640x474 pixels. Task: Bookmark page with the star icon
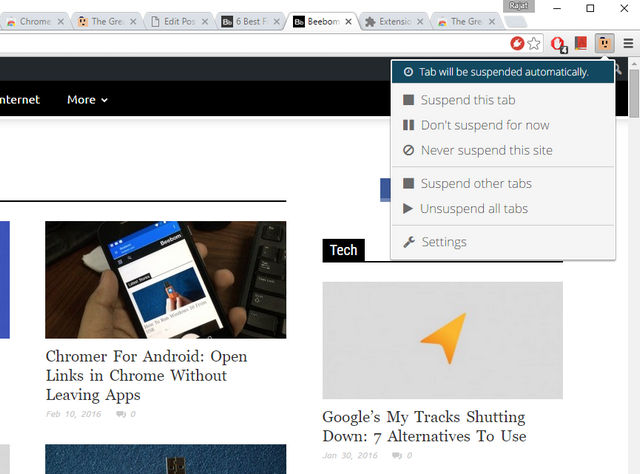coord(534,43)
